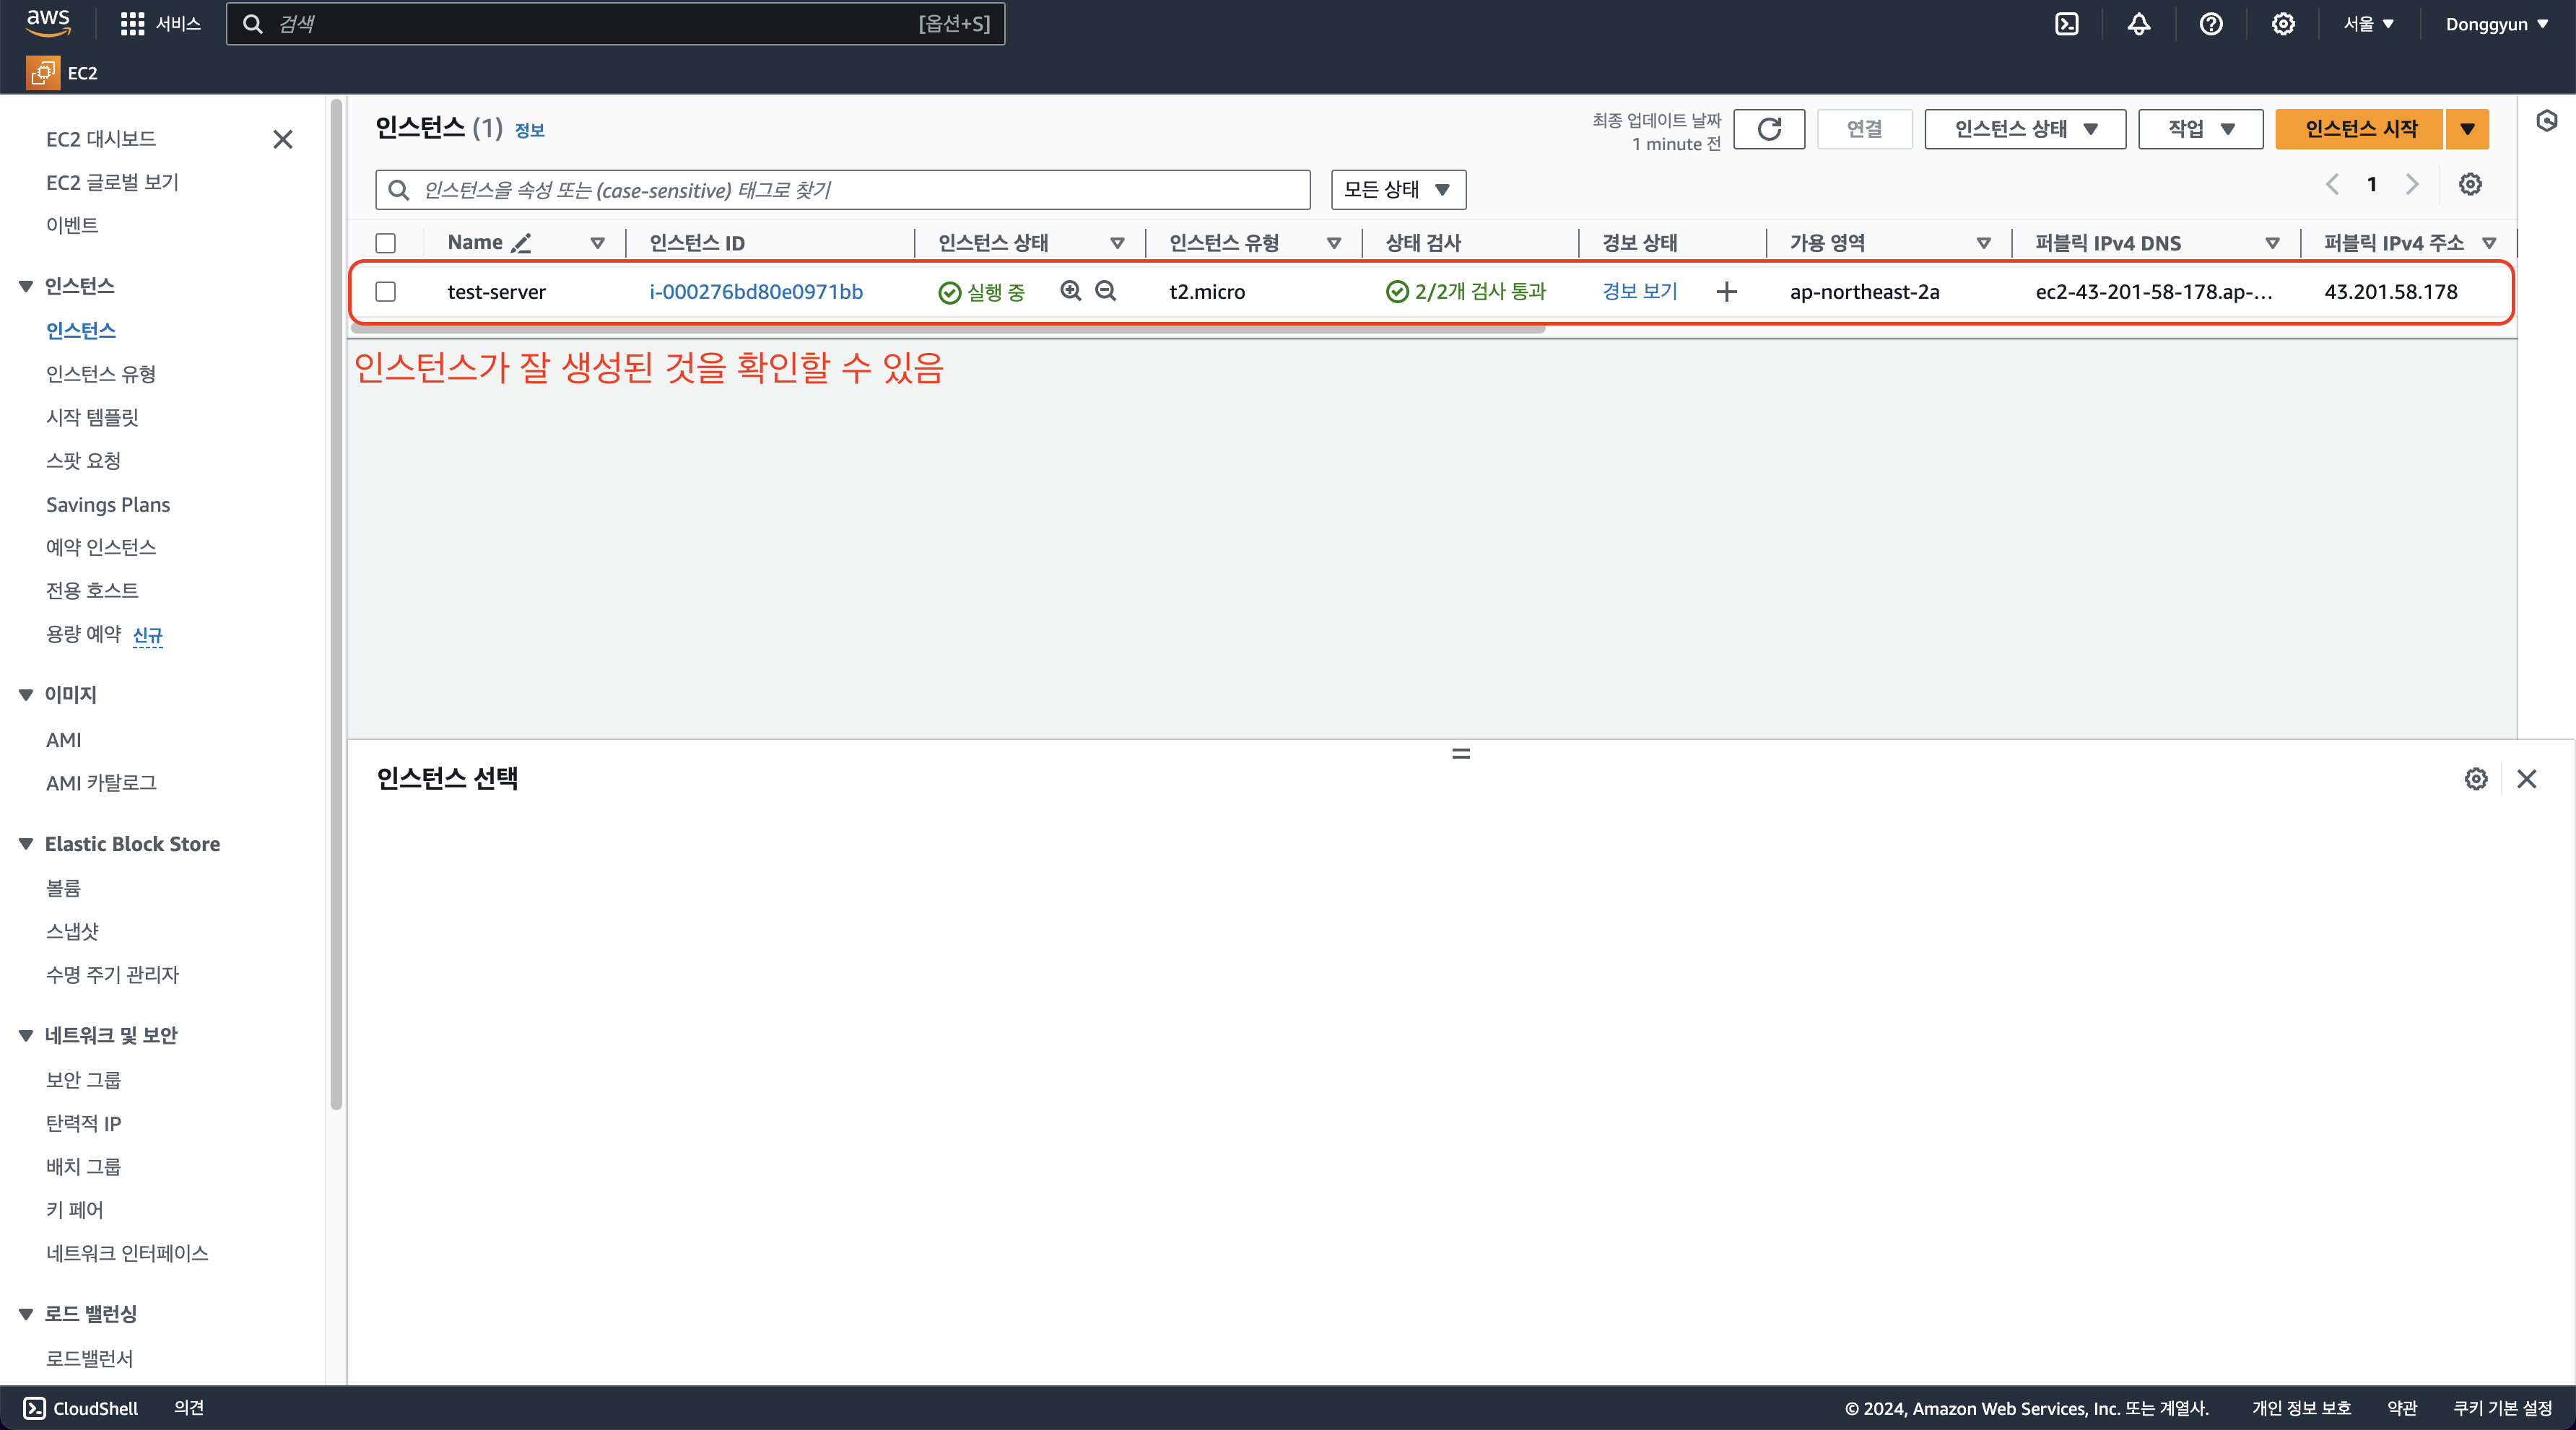Click the plus icon to add an alarm
This screenshot has height=1430, width=2576.
coord(1726,292)
